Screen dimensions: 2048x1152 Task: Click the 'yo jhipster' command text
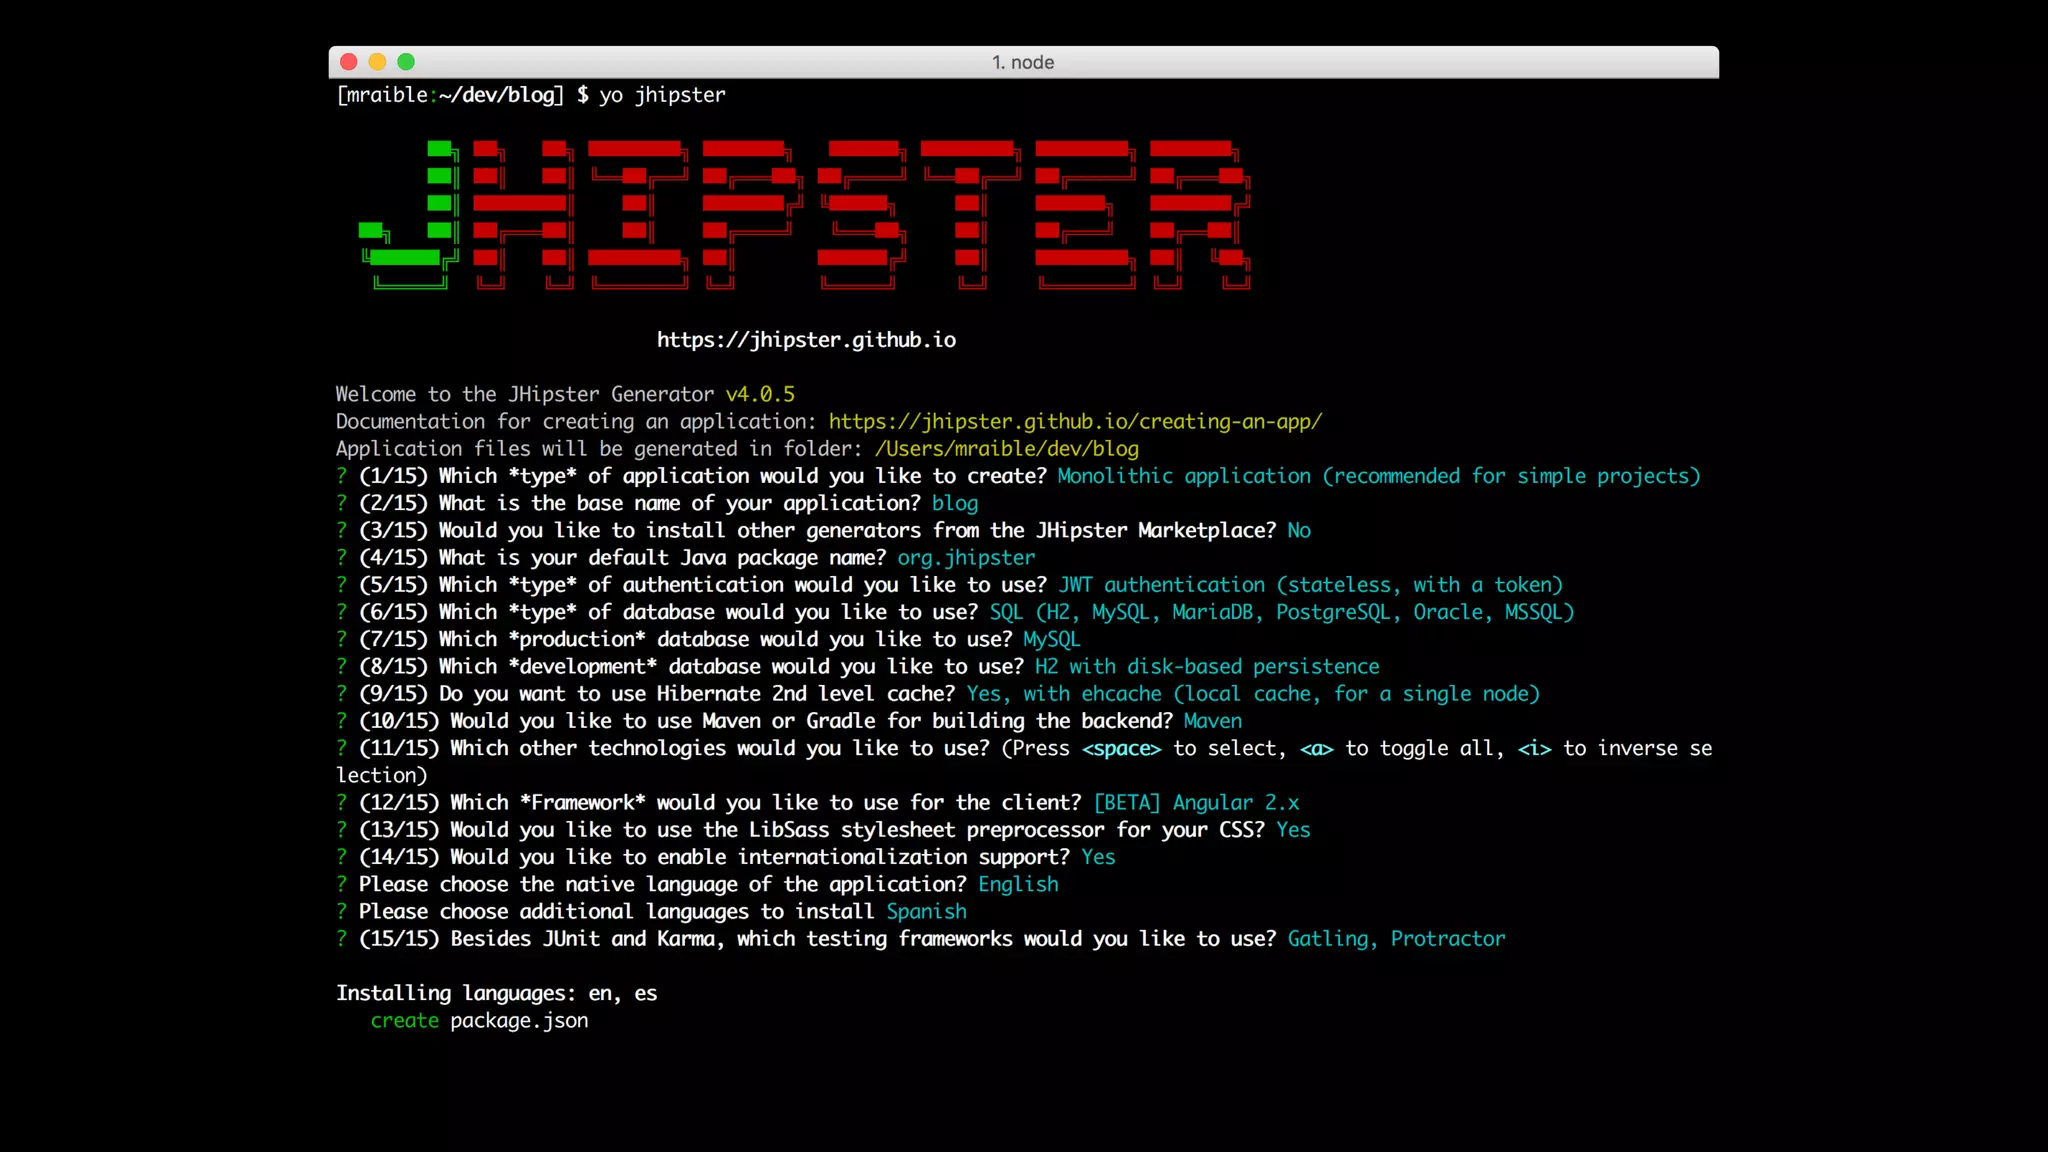[662, 95]
